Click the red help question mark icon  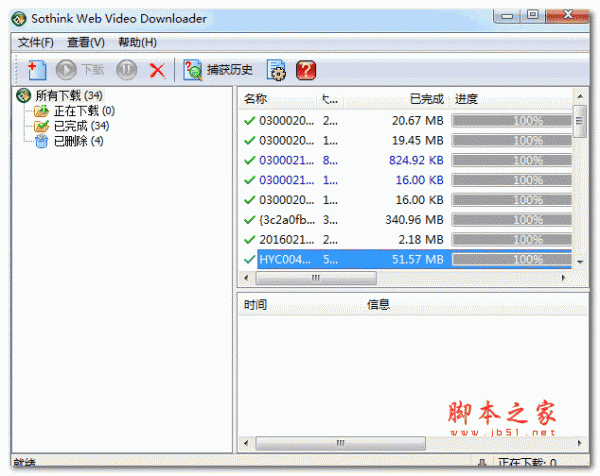click(x=306, y=70)
